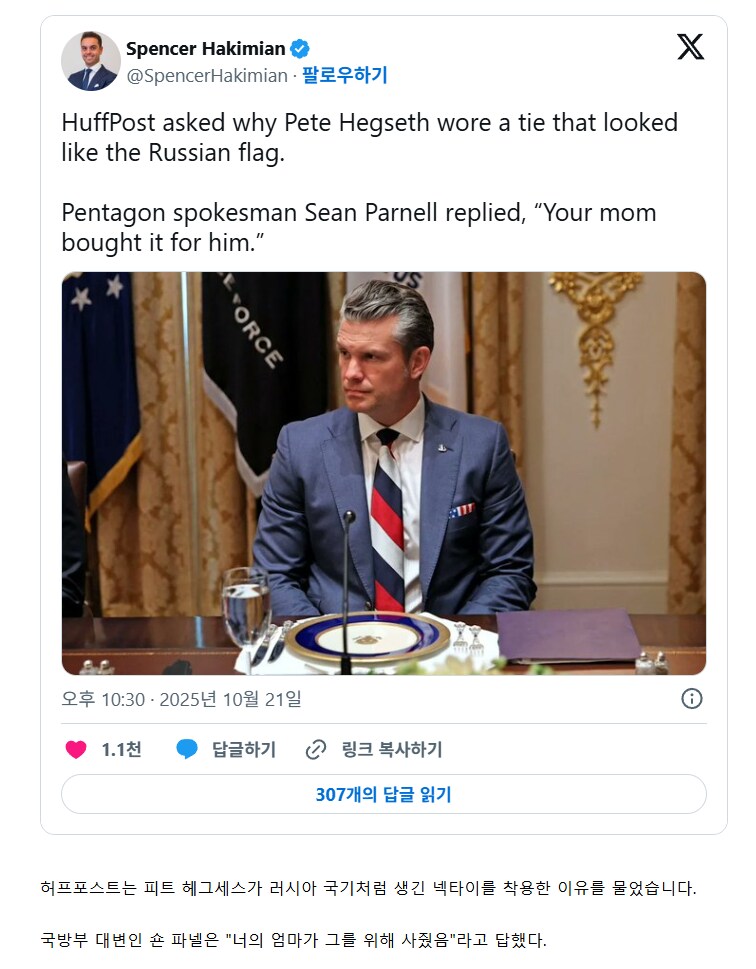Screen dimensions: 756x969
Task: Click Spencer Hakimian's profile picture
Action: pos(91,56)
